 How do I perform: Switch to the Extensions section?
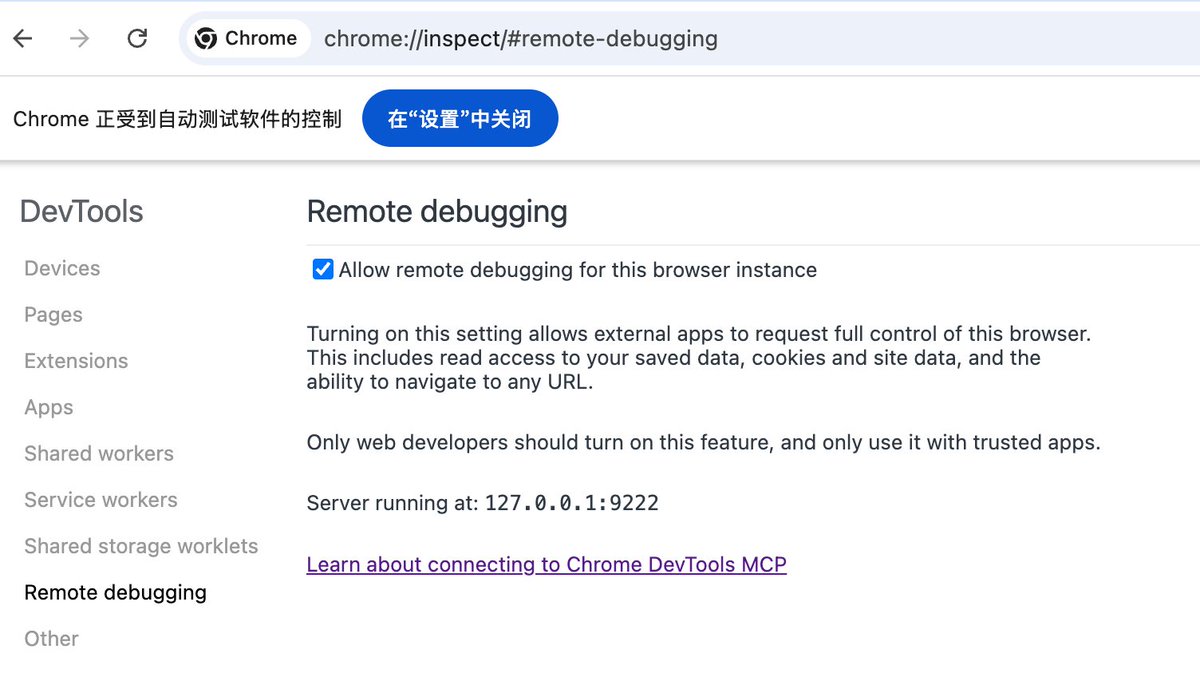(x=76, y=361)
